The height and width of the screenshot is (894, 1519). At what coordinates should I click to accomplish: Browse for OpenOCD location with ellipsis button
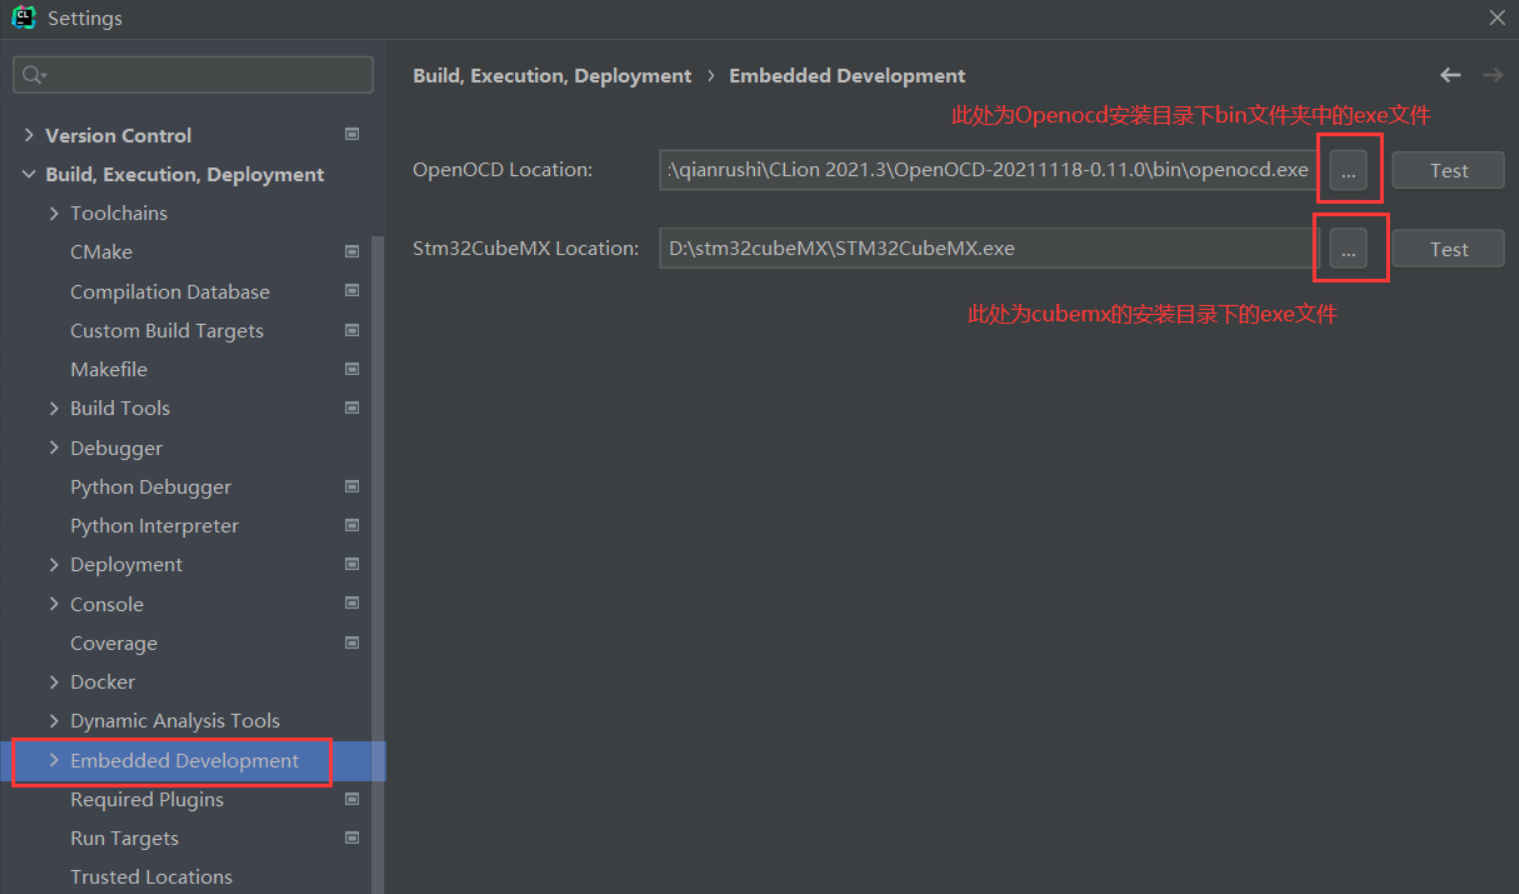(x=1348, y=170)
